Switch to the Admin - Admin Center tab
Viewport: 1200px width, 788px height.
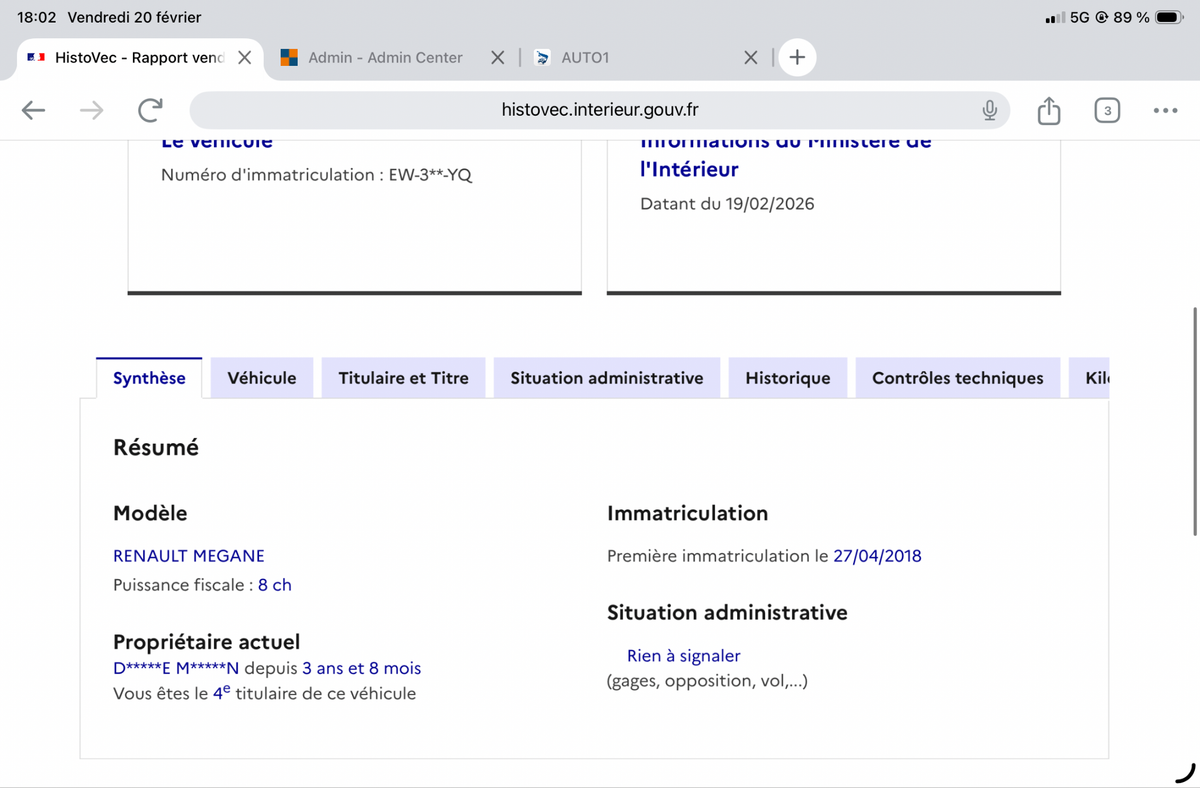385,57
